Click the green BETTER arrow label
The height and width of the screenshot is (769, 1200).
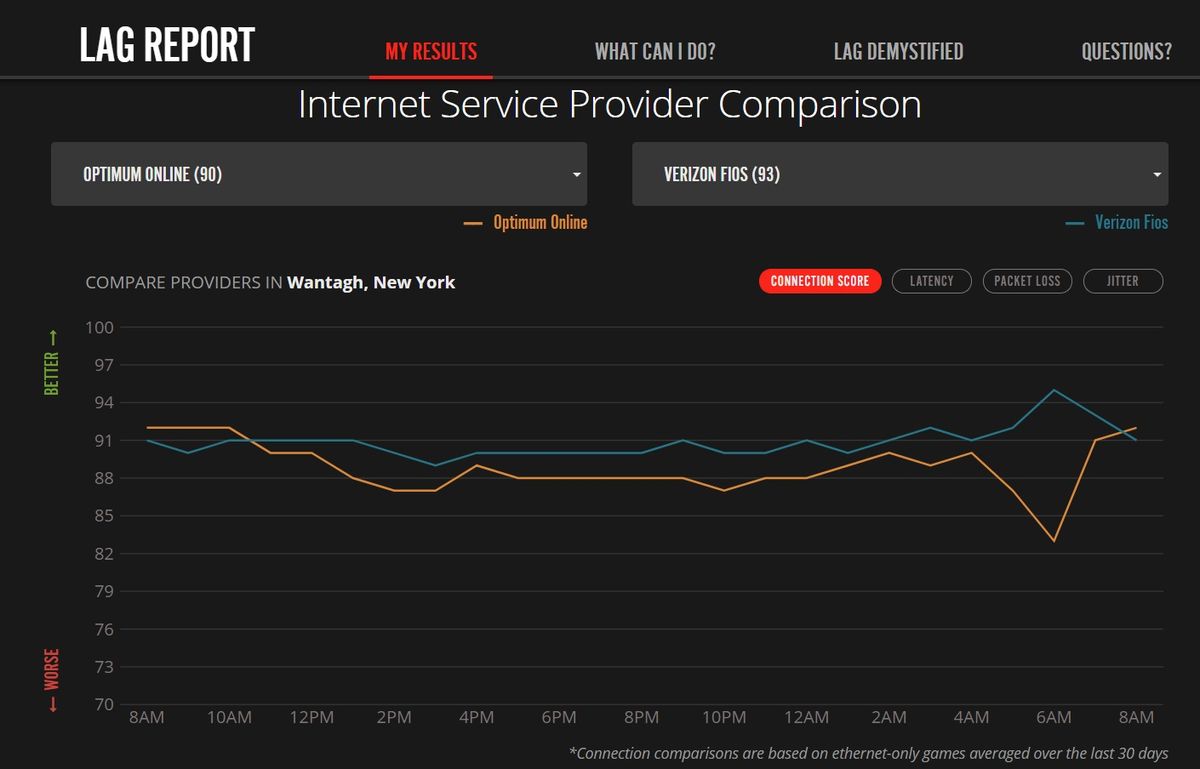click(x=52, y=362)
